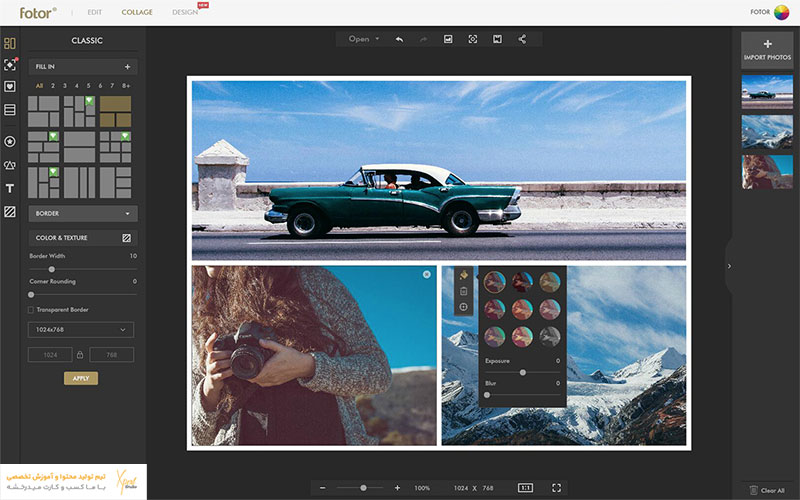Select the highlighted gold three-cell layout

click(x=115, y=111)
